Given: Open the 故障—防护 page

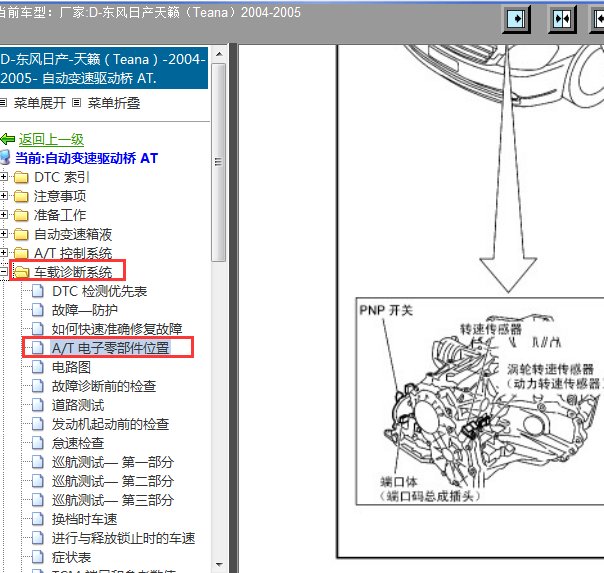Looking at the screenshot, I should [85, 310].
